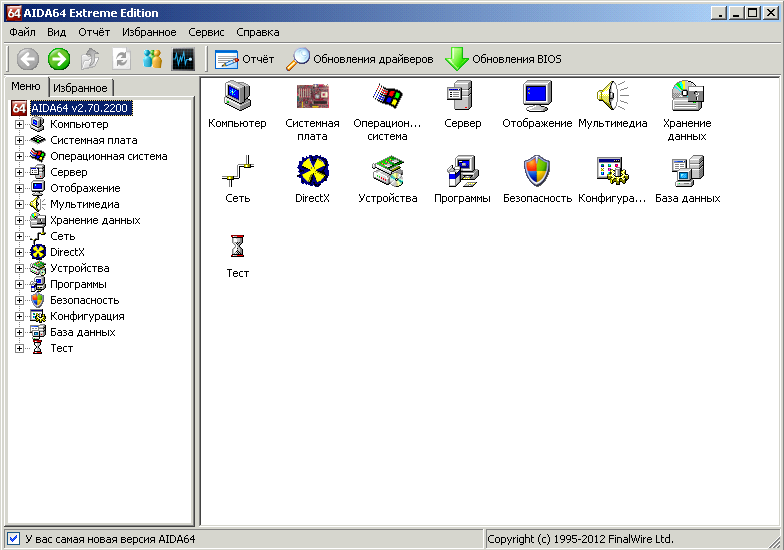This screenshot has height=550, width=784.
Task: Expand the Мультимедиа tree node
Action: pyautogui.click(x=19, y=204)
